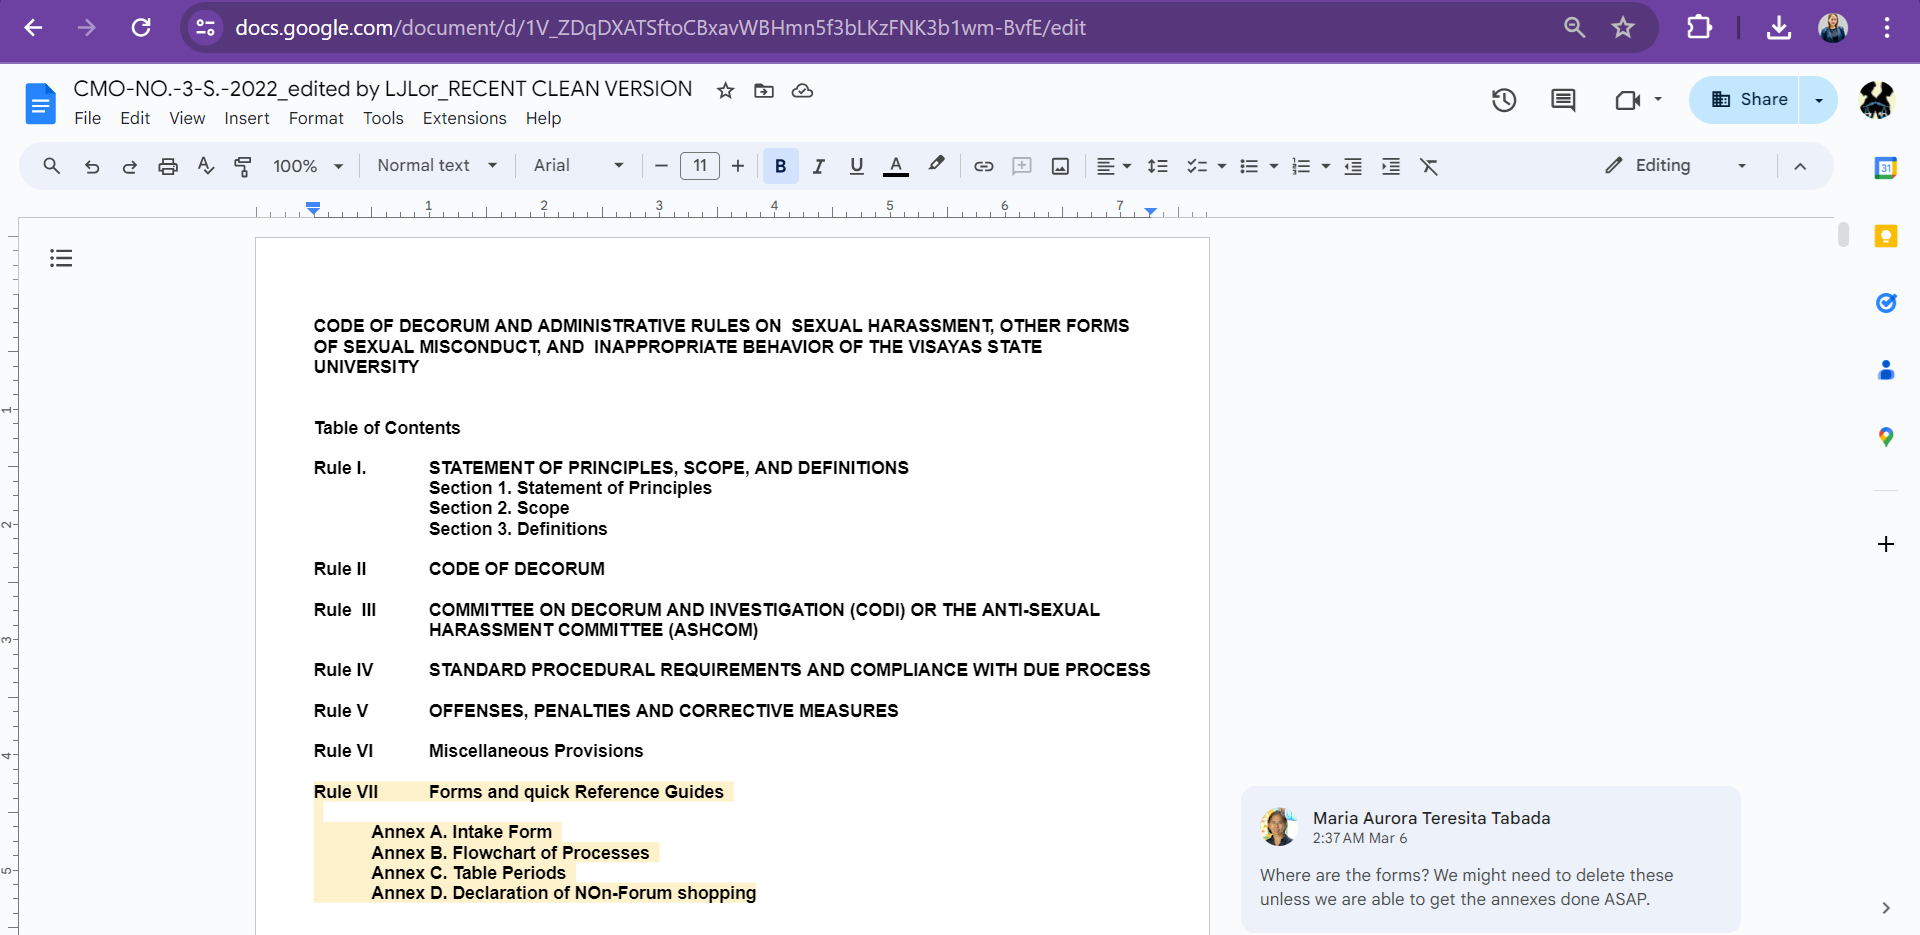Open the Arial font dropdown
1920x935 pixels.
coord(578,166)
